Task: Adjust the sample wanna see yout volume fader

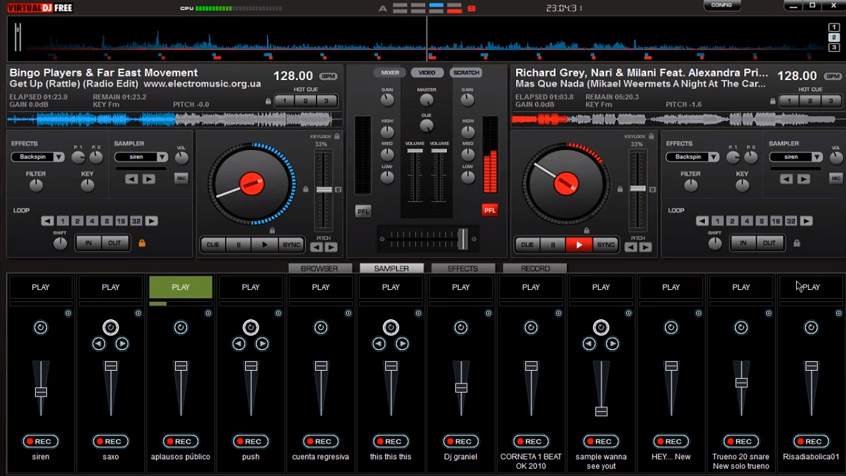Action: point(602,412)
